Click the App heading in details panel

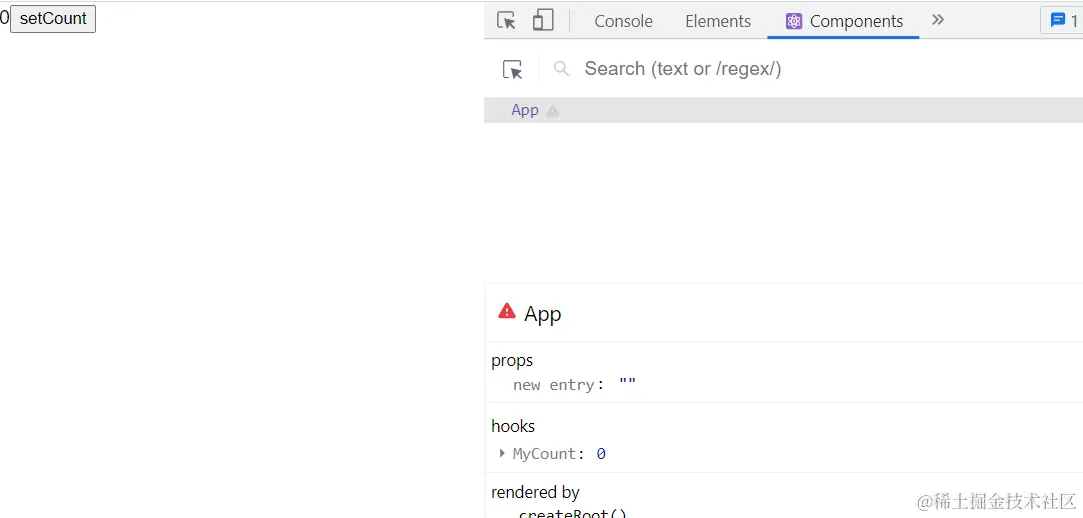(543, 314)
